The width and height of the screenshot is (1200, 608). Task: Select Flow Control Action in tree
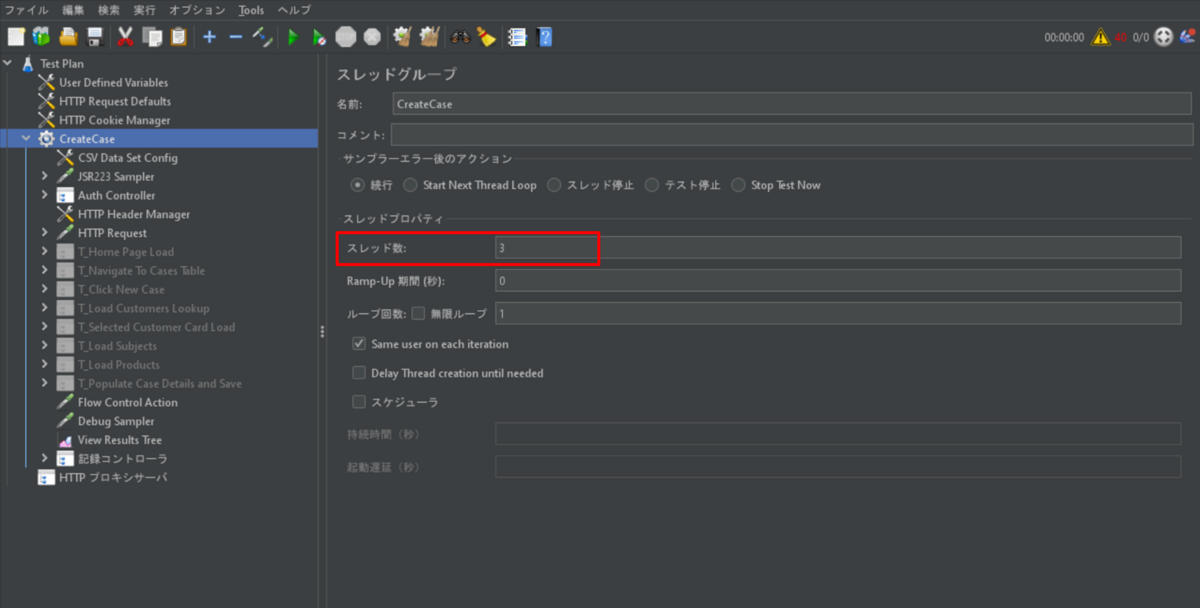(x=128, y=402)
